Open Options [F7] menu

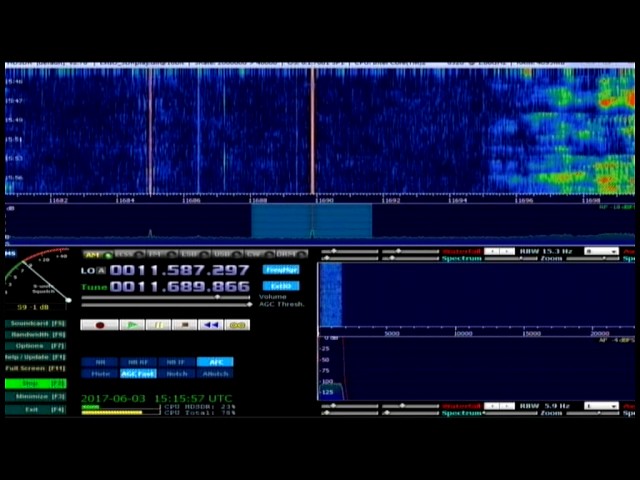36,346
